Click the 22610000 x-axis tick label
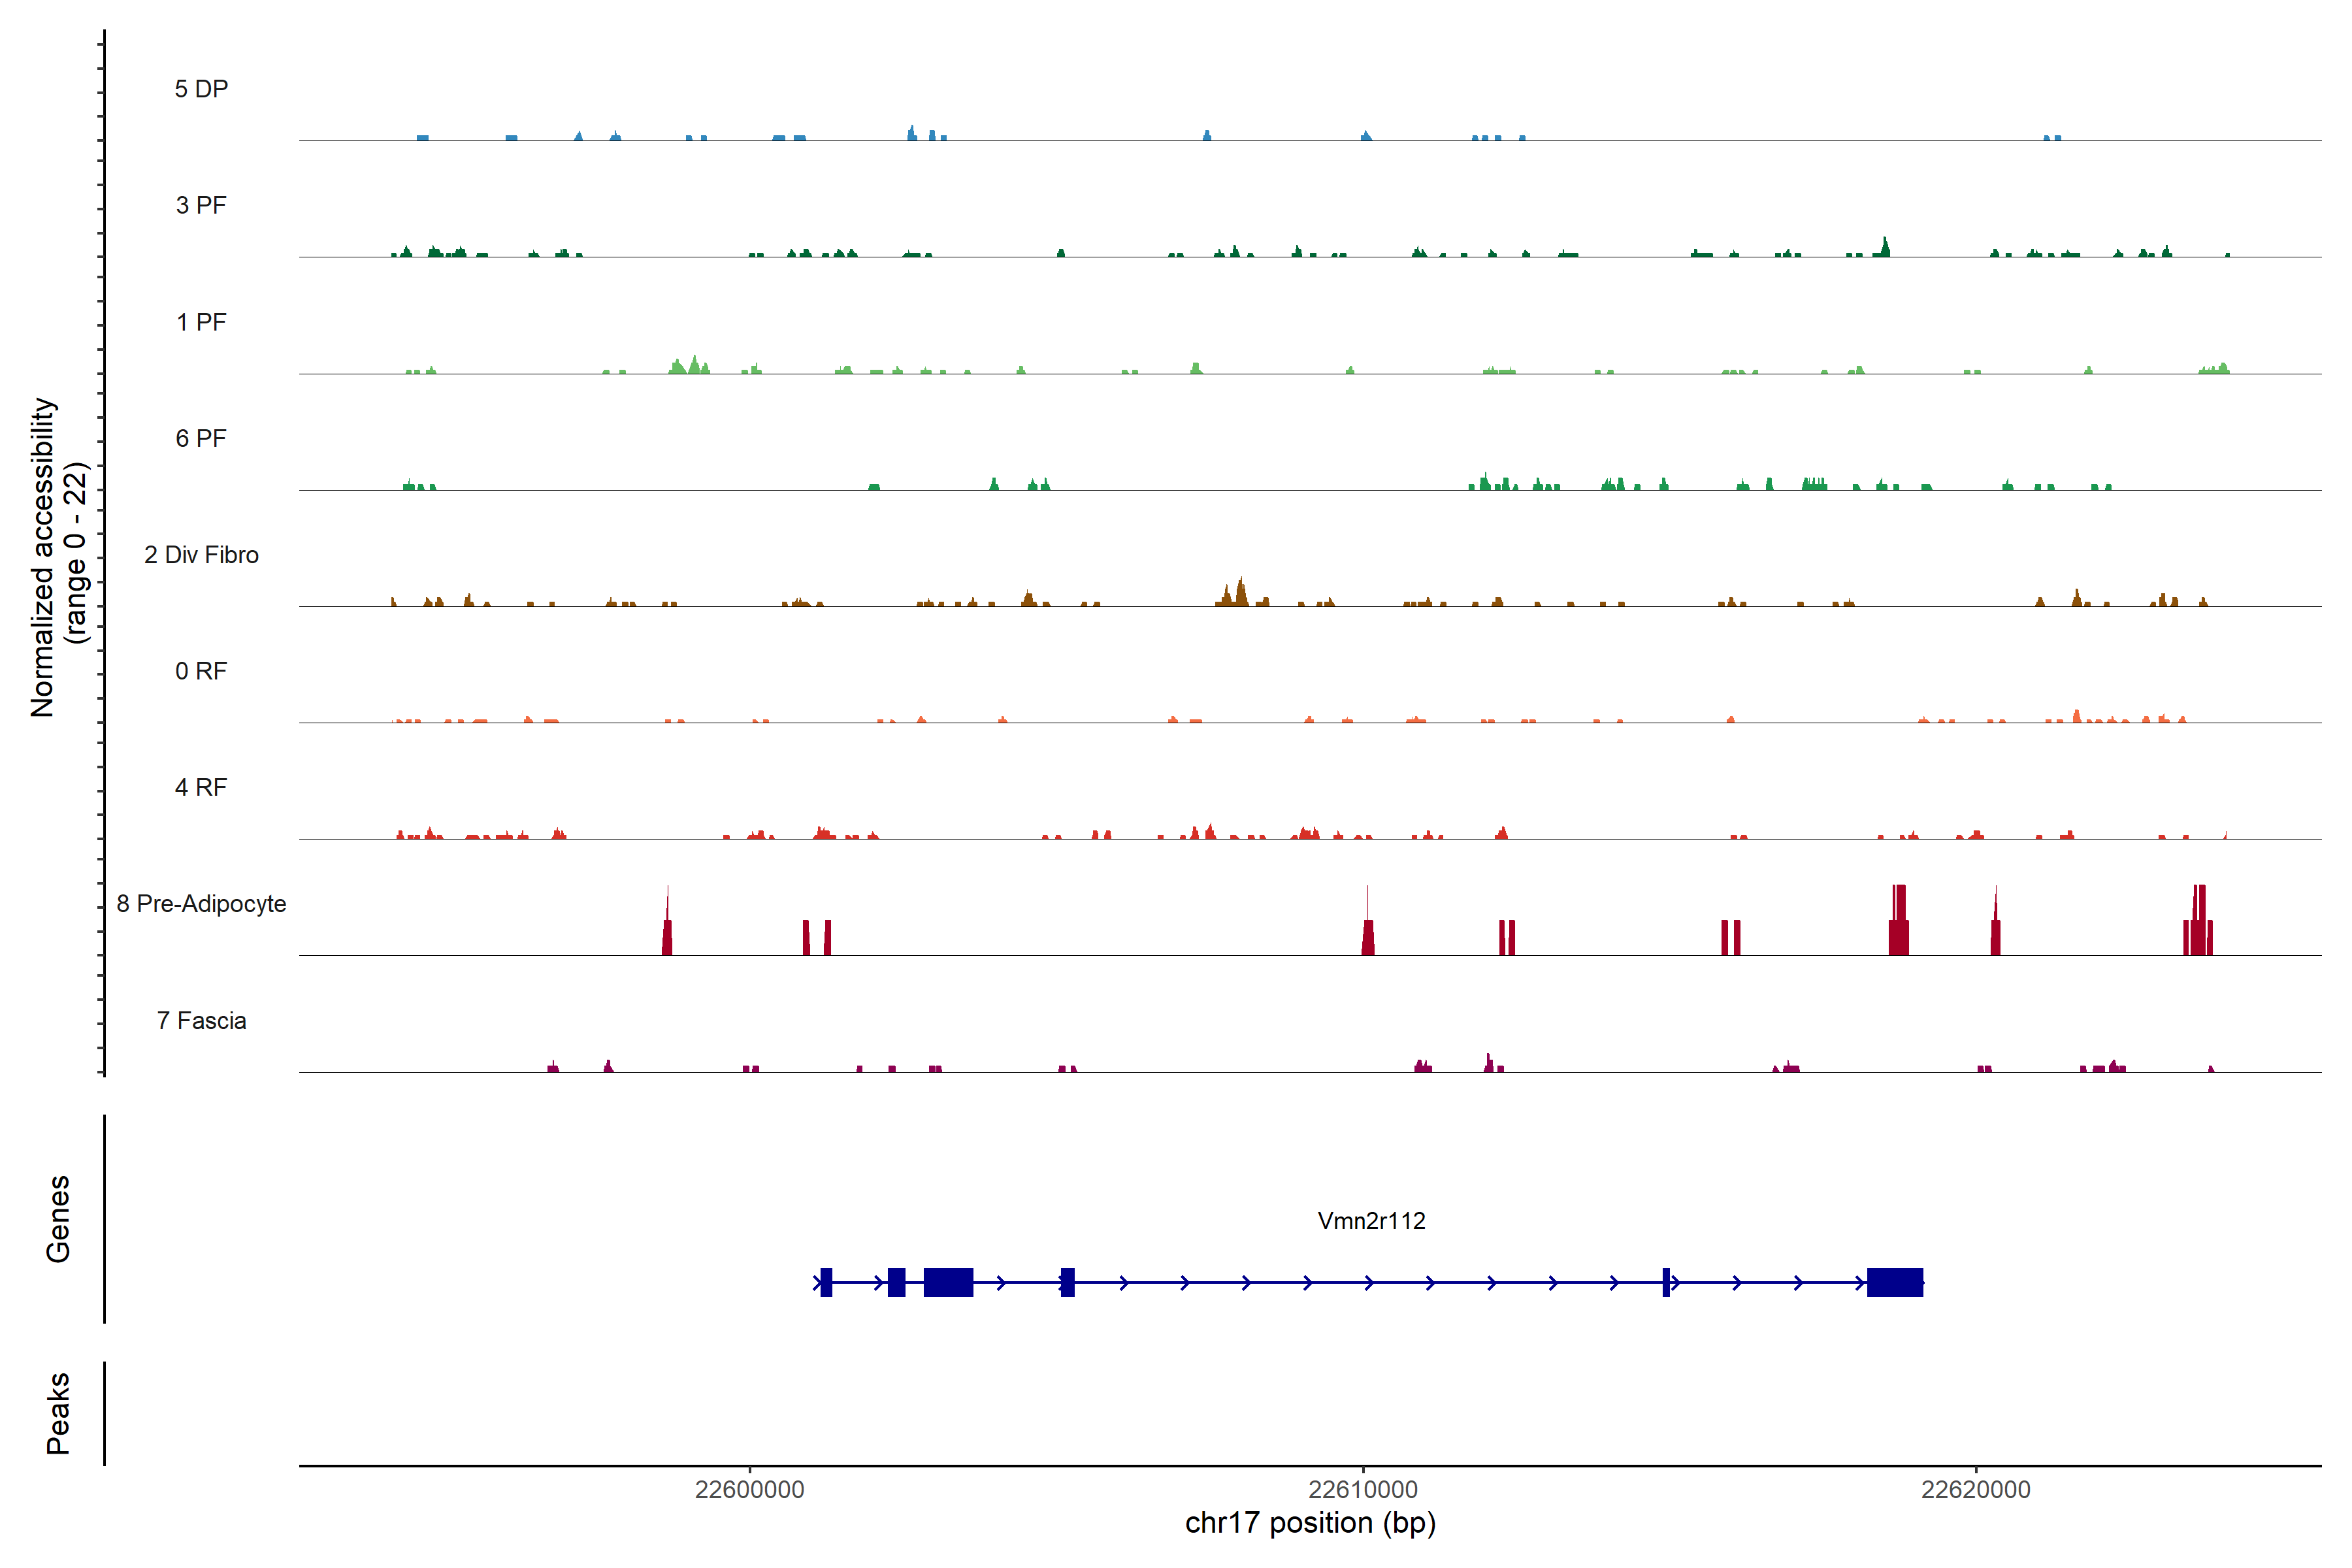 [x=1362, y=1489]
